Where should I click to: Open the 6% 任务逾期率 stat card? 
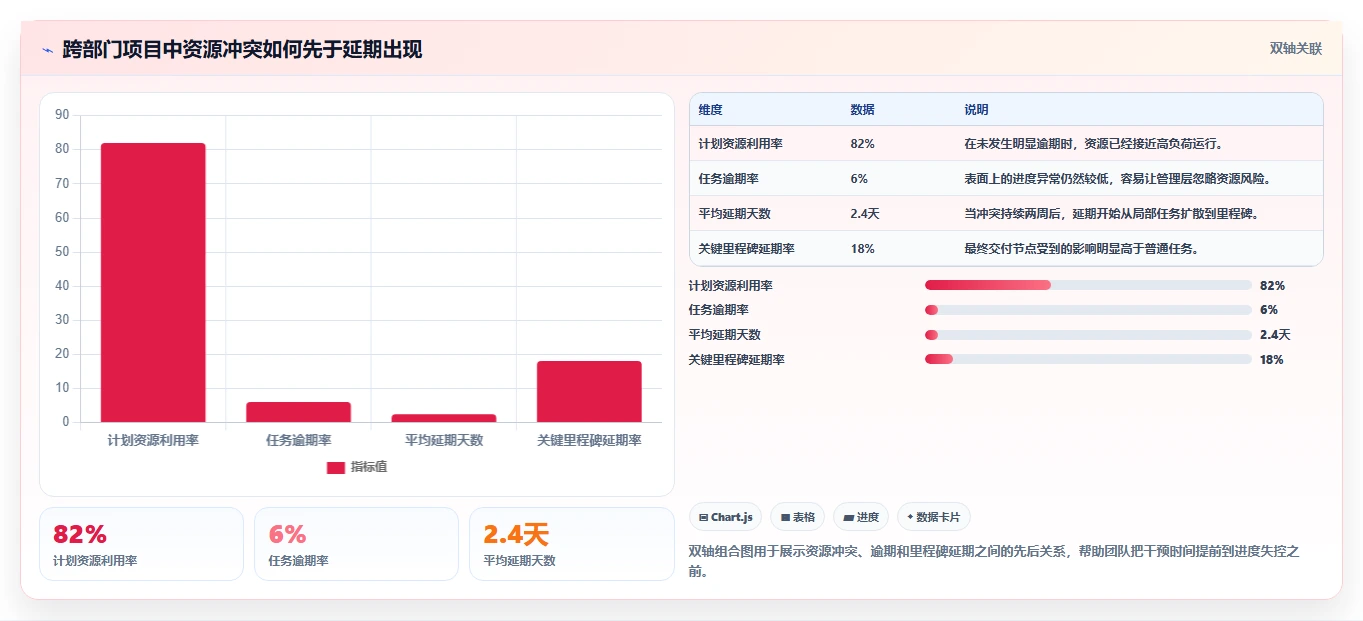click(356, 544)
